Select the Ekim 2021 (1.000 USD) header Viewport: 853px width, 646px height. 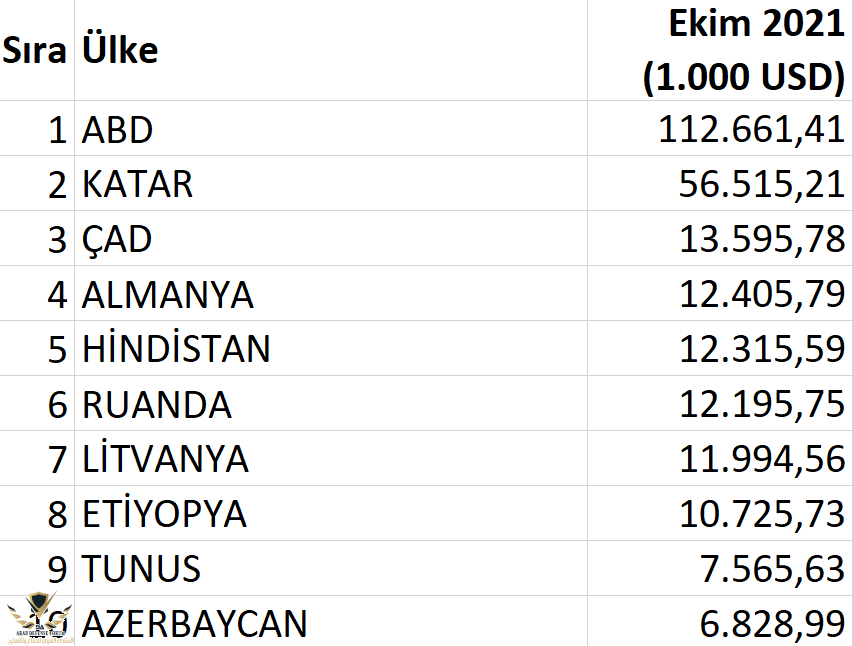point(720,50)
